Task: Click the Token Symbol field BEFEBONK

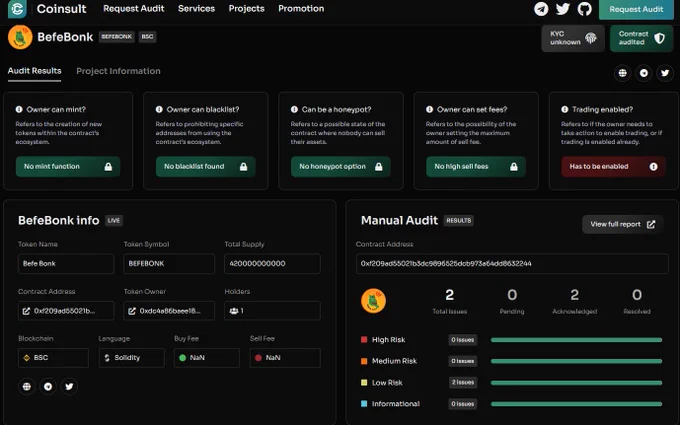Action: click(x=169, y=264)
